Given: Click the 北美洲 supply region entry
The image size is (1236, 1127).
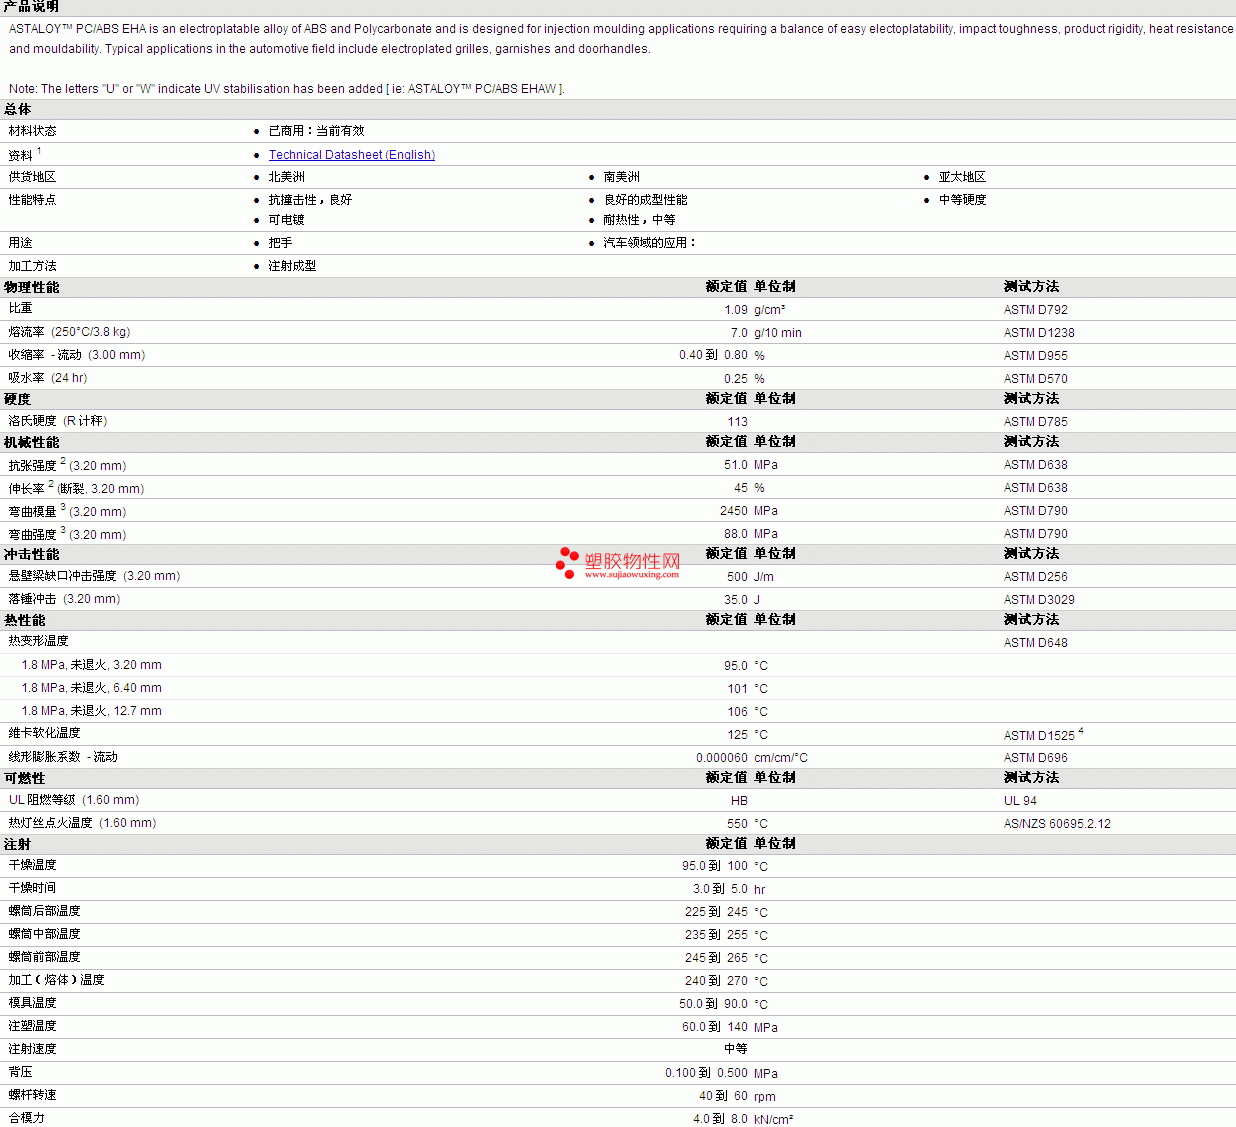Looking at the screenshot, I should point(287,177).
